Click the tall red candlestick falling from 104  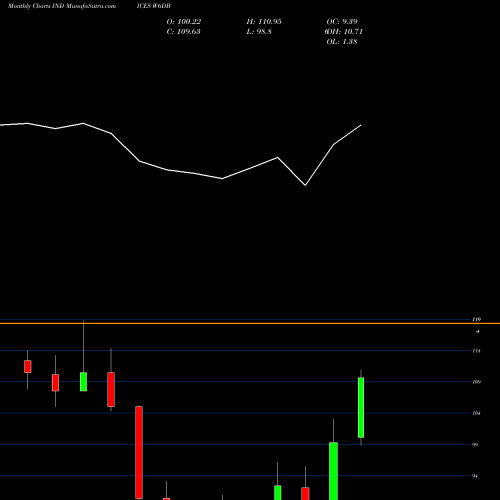(x=139, y=452)
